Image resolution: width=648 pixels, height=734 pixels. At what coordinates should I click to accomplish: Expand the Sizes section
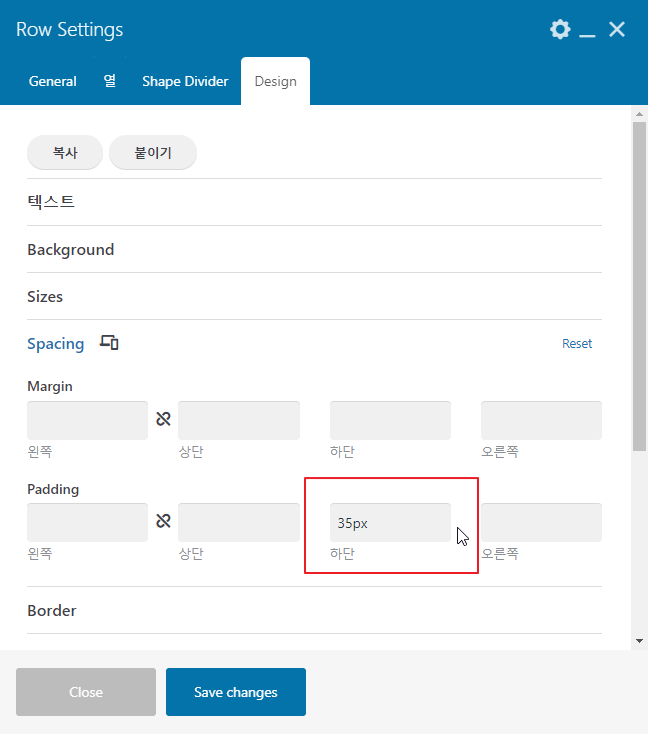[x=314, y=296]
